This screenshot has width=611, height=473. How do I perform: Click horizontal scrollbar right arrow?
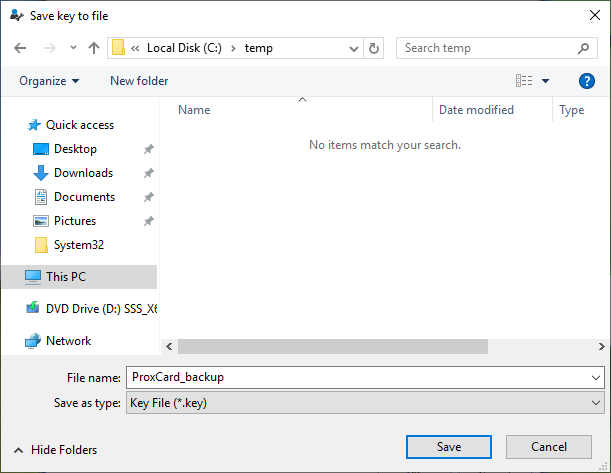(x=601, y=347)
